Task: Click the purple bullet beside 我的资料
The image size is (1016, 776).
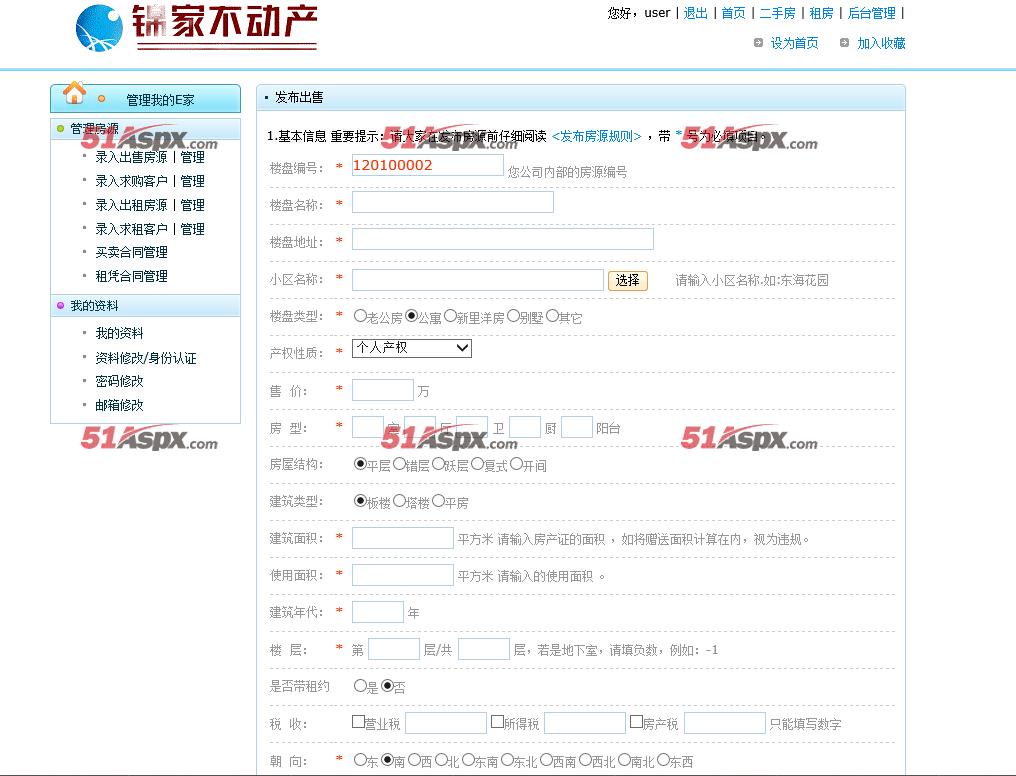Action: click(60, 306)
